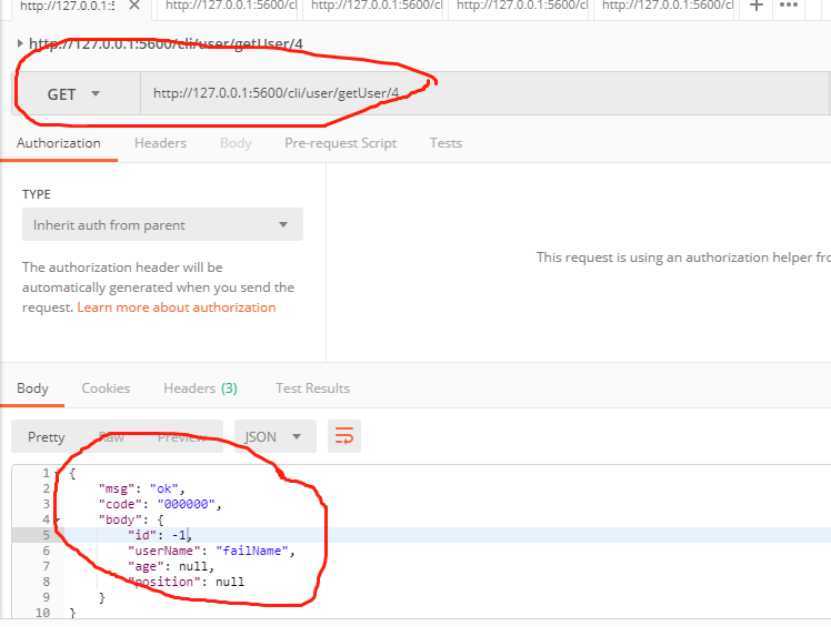831x627 pixels.
Task: Switch to the request Headers tab
Action: pyautogui.click(x=160, y=143)
